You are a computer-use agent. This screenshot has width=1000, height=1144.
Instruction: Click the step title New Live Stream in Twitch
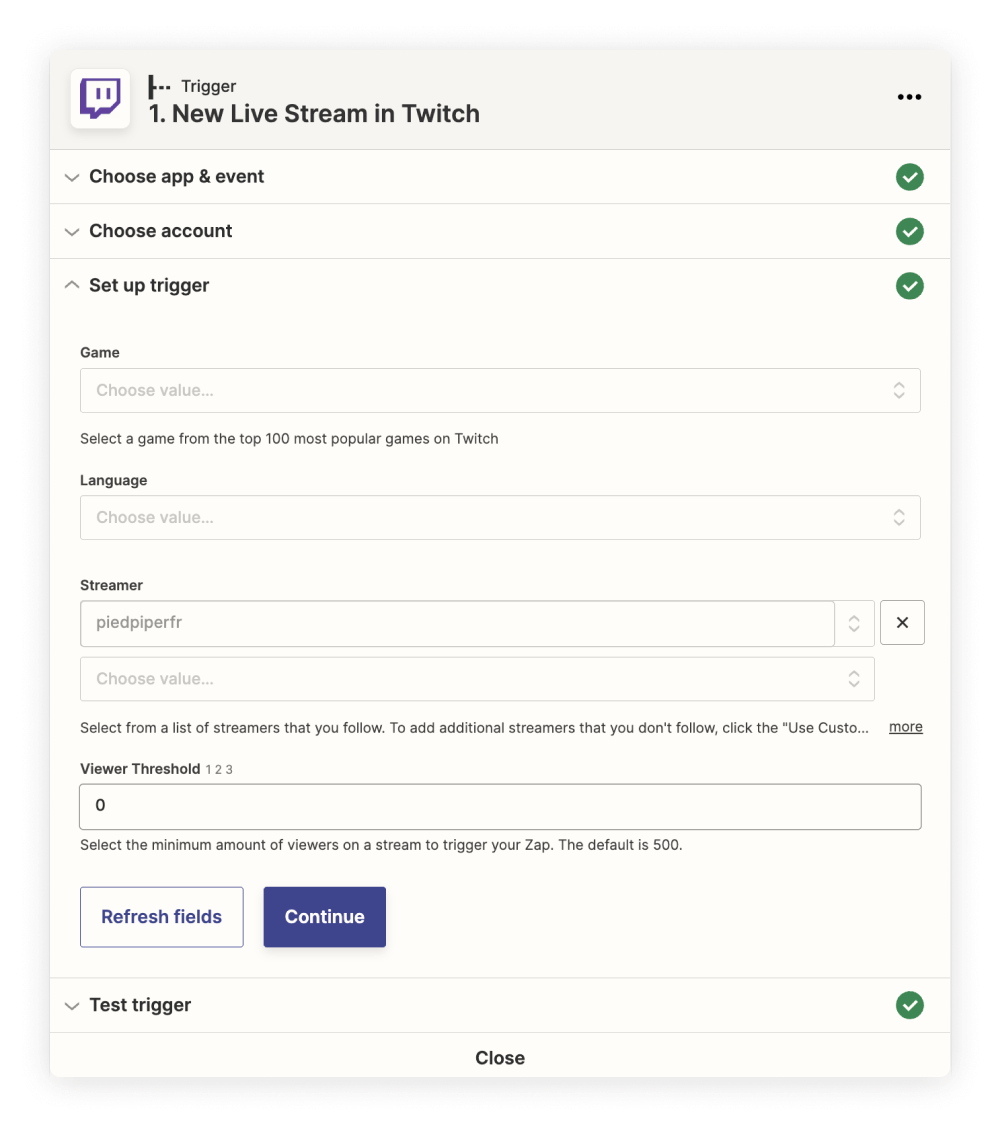[314, 114]
